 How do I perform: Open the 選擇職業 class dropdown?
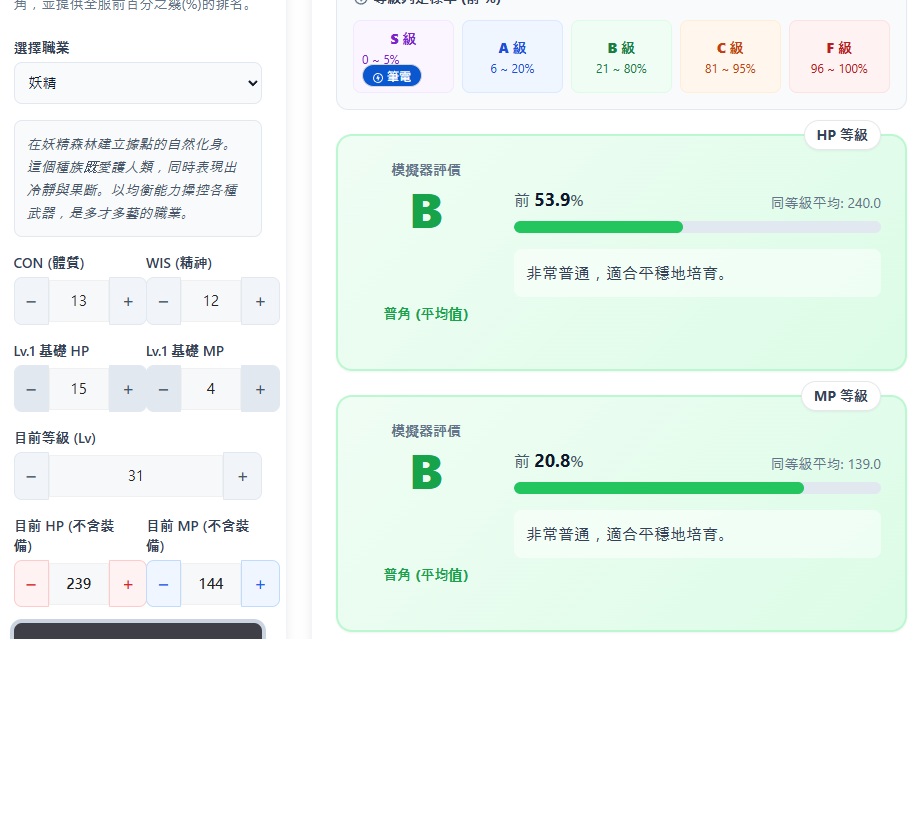pyautogui.click(x=138, y=83)
